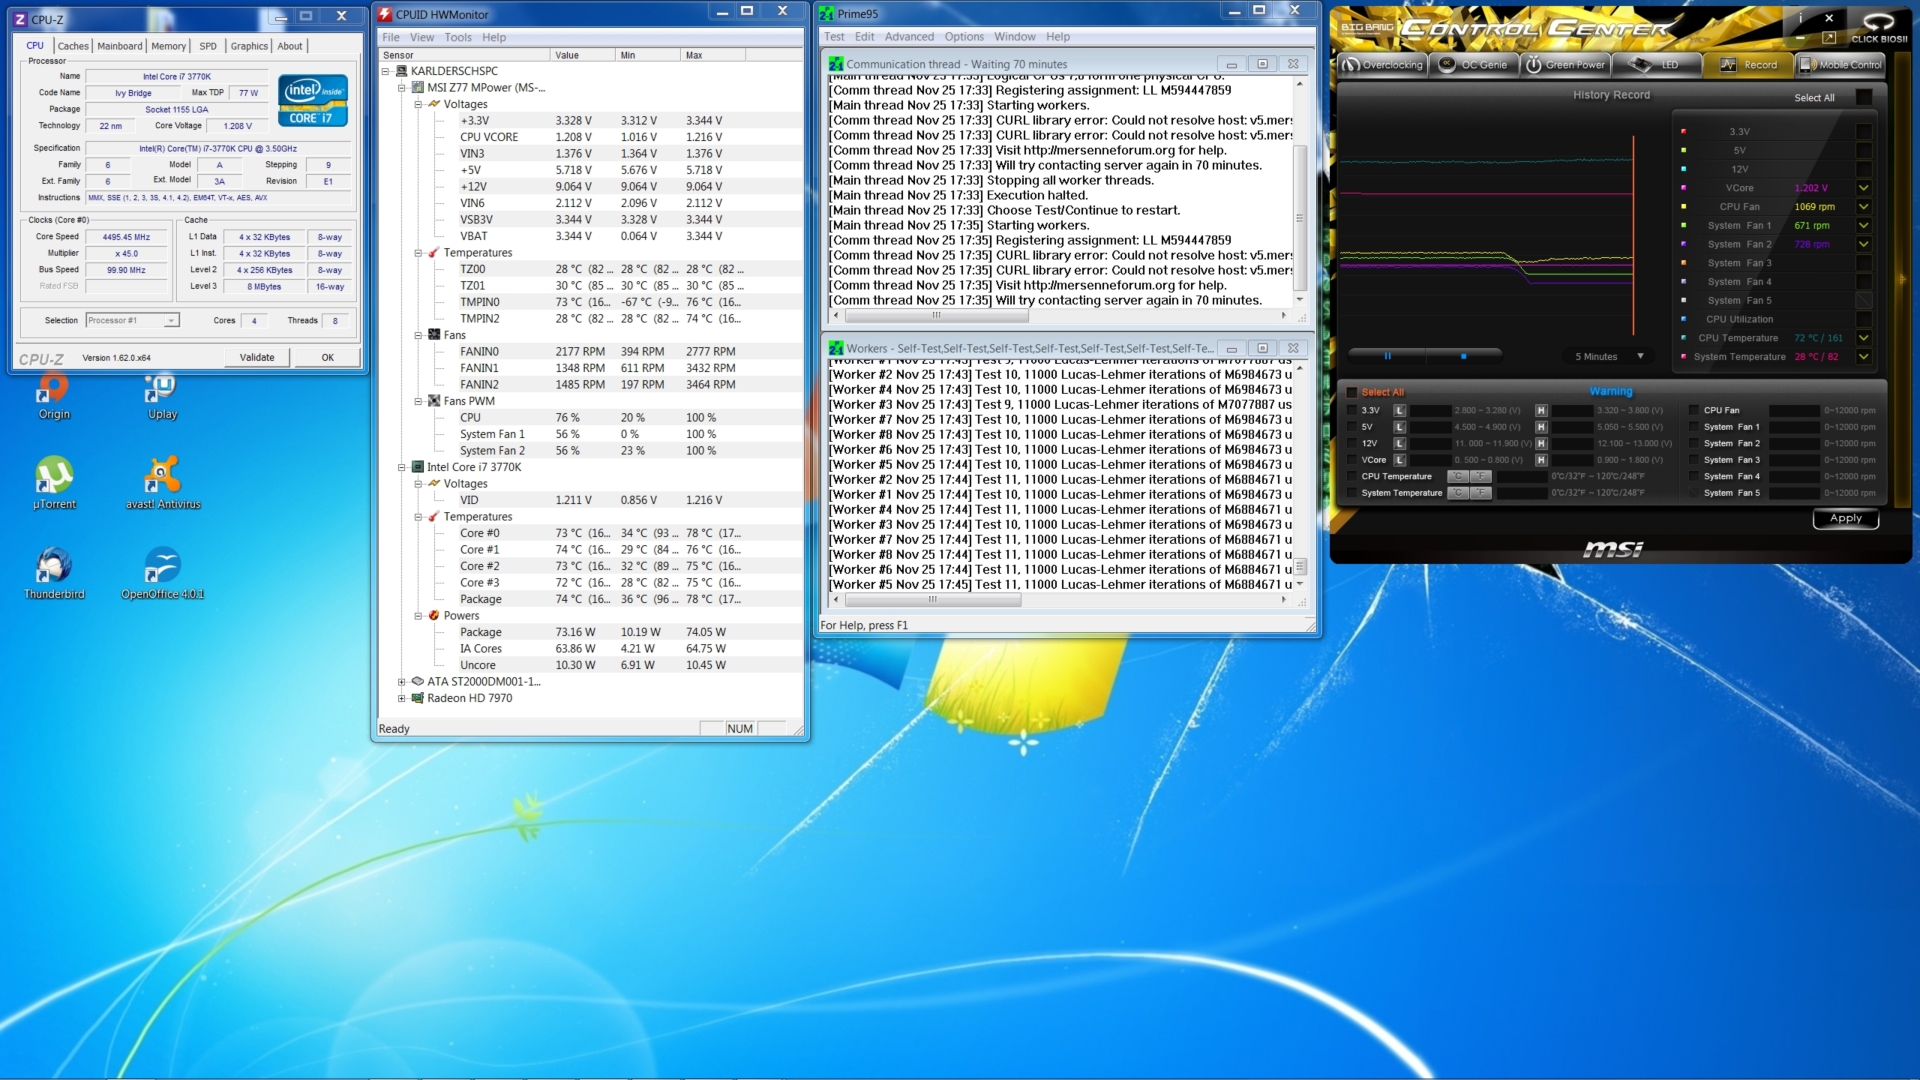This screenshot has width=1920, height=1080.
Task: Open the Processor #1 selection dropdown in CPU-Z
Action: (x=132, y=320)
